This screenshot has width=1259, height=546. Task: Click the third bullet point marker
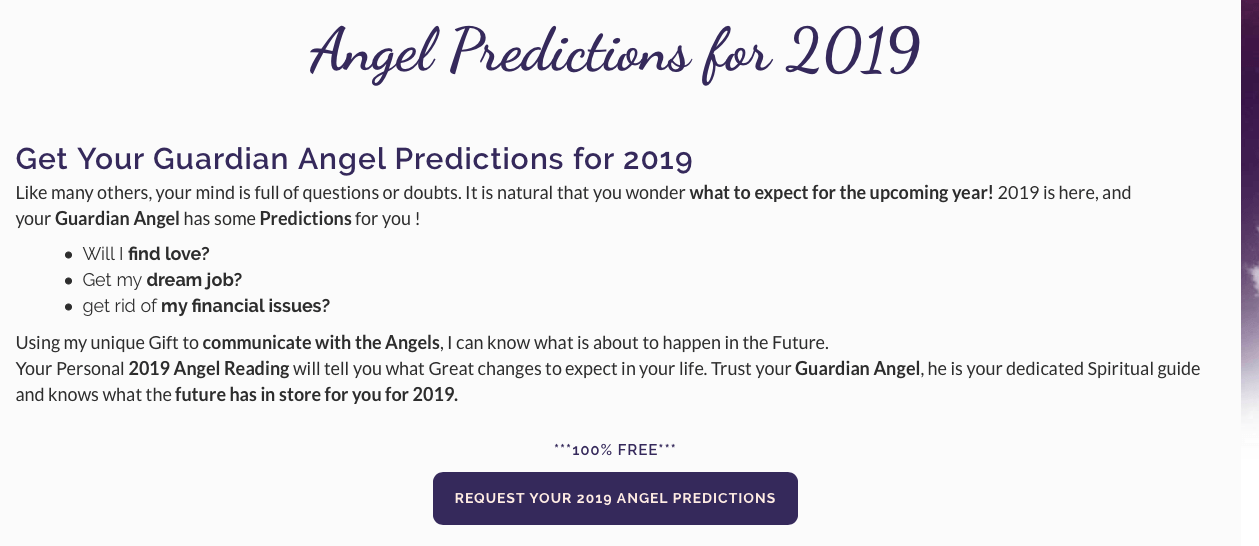(69, 307)
